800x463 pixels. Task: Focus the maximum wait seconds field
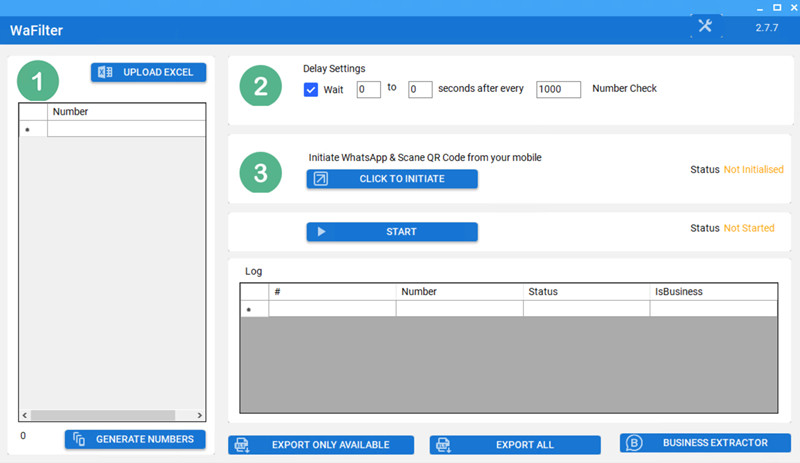click(420, 89)
